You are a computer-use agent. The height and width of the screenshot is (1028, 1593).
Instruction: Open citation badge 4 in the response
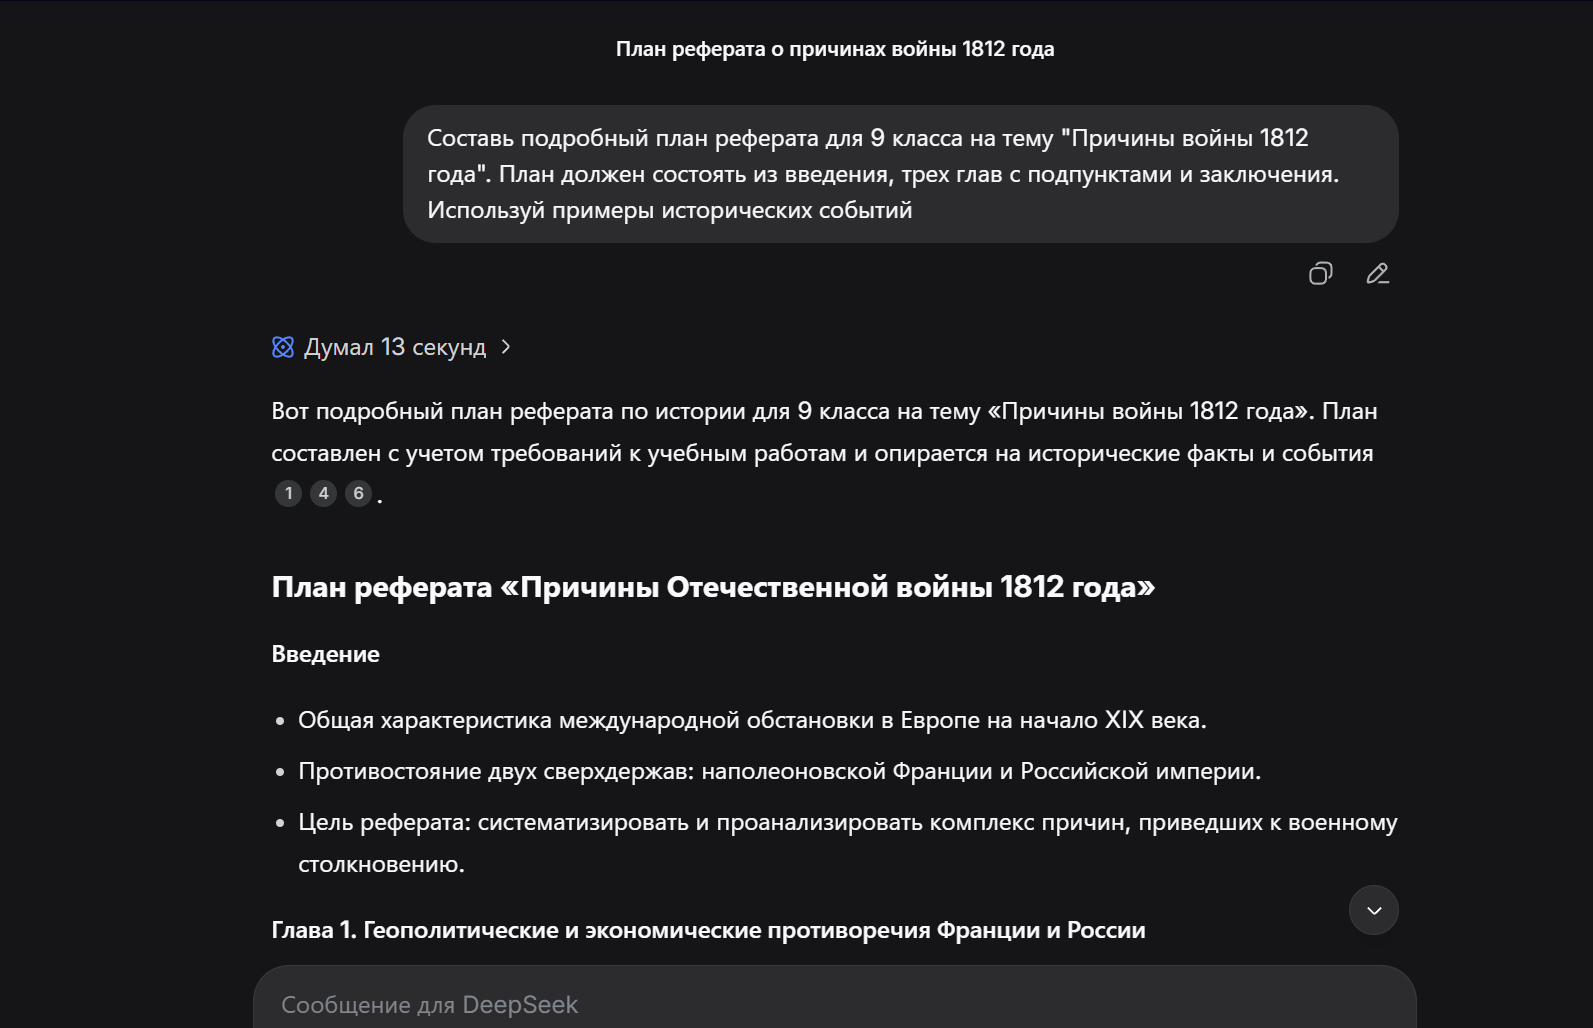pos(322,493)
